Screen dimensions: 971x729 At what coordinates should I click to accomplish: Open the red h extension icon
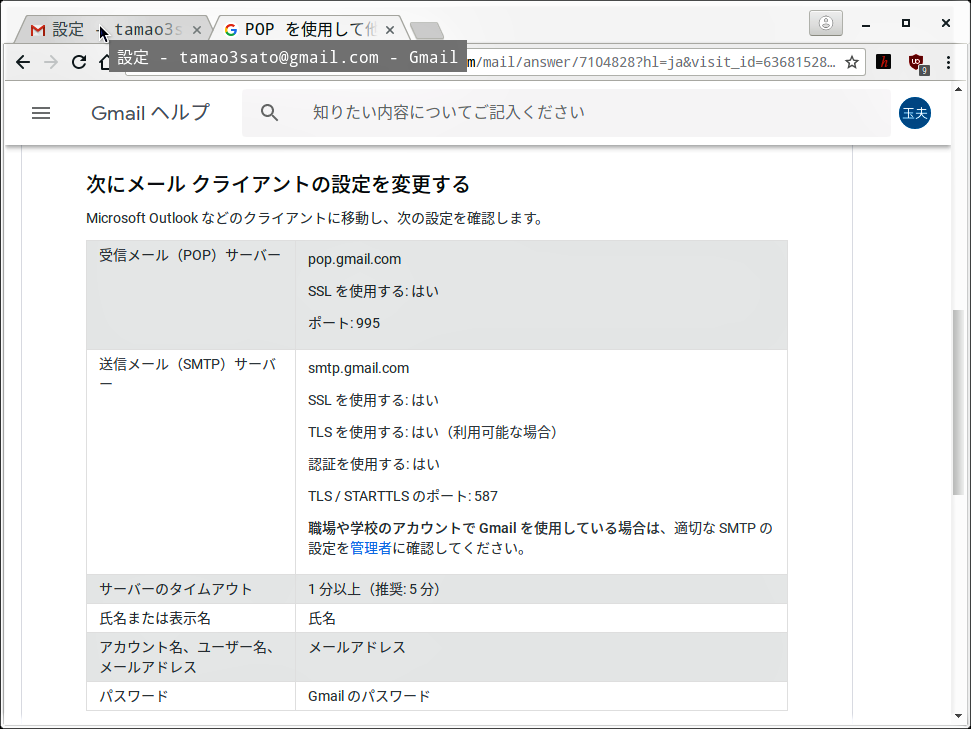(884, 62)
